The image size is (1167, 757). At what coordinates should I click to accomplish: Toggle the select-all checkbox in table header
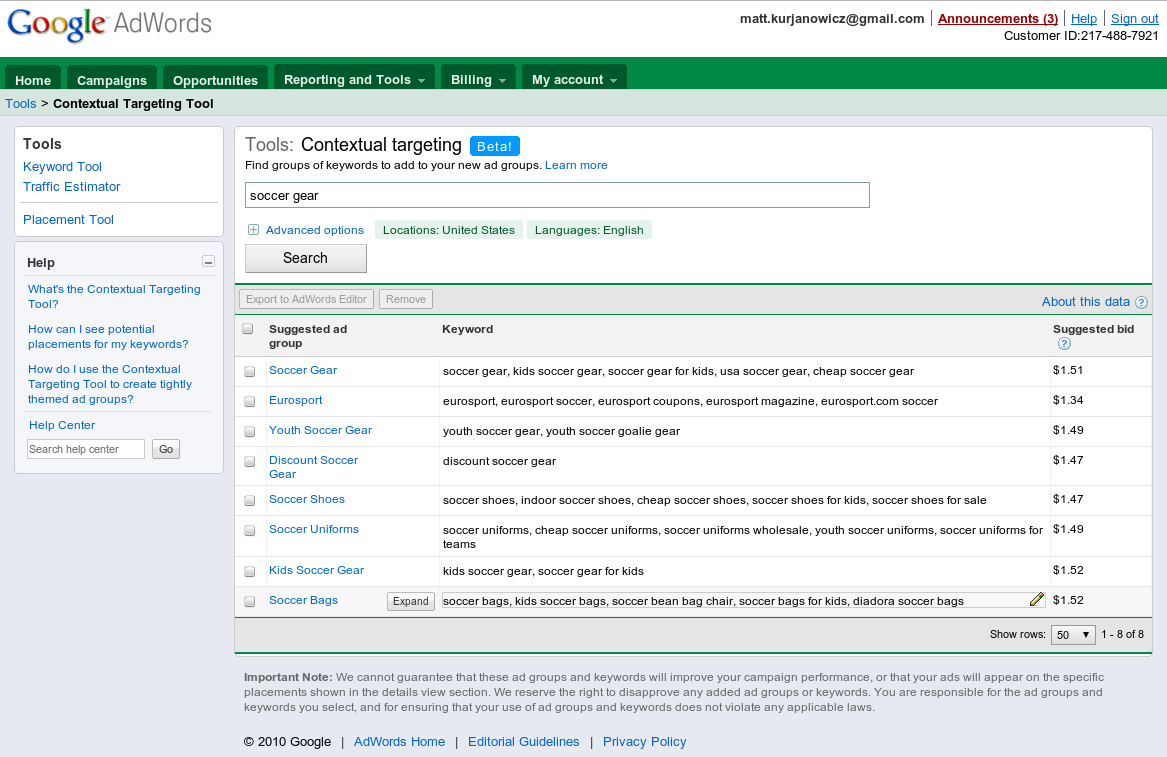(248, 329)
